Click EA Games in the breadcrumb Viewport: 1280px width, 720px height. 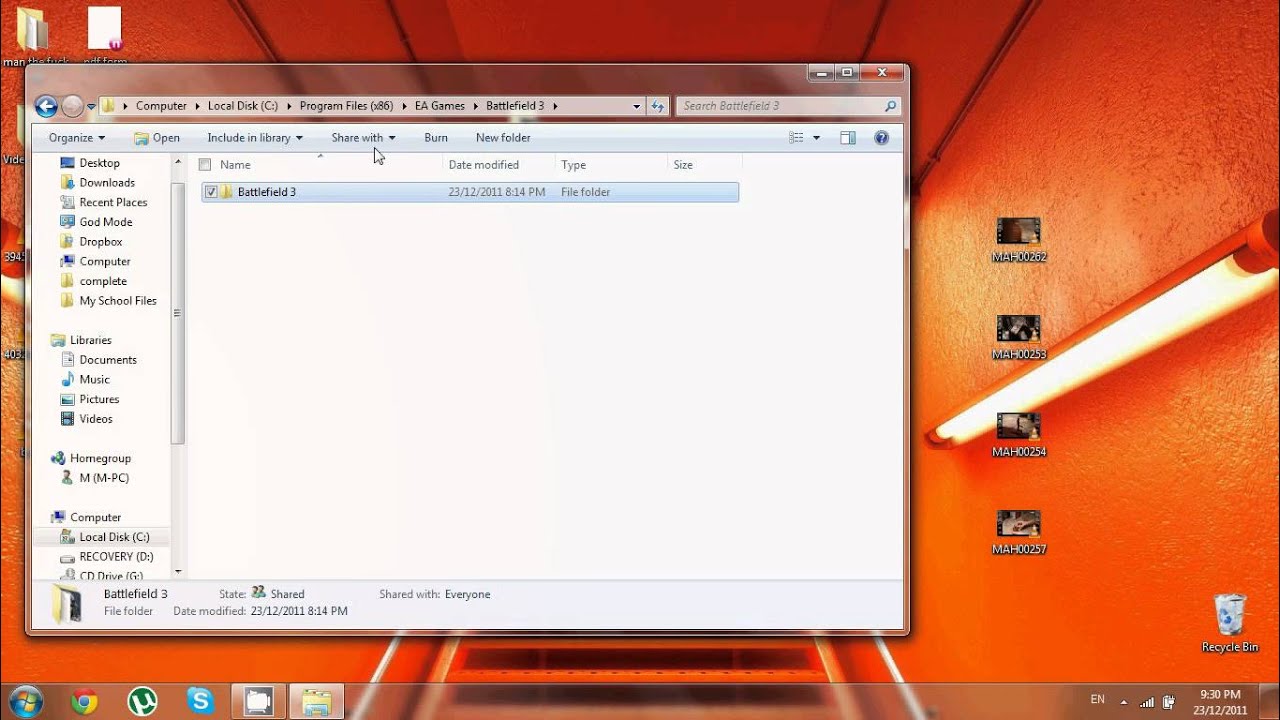(440, 106)
